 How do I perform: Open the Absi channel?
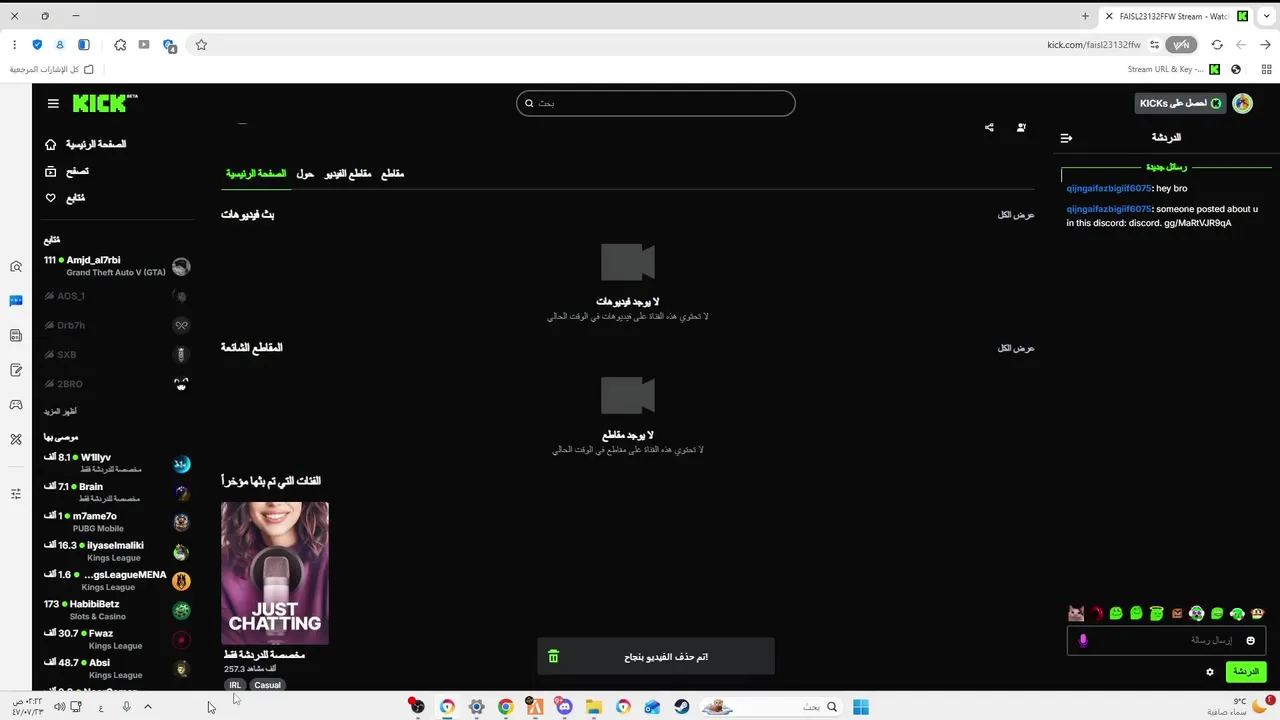click(x=116, y=668)
